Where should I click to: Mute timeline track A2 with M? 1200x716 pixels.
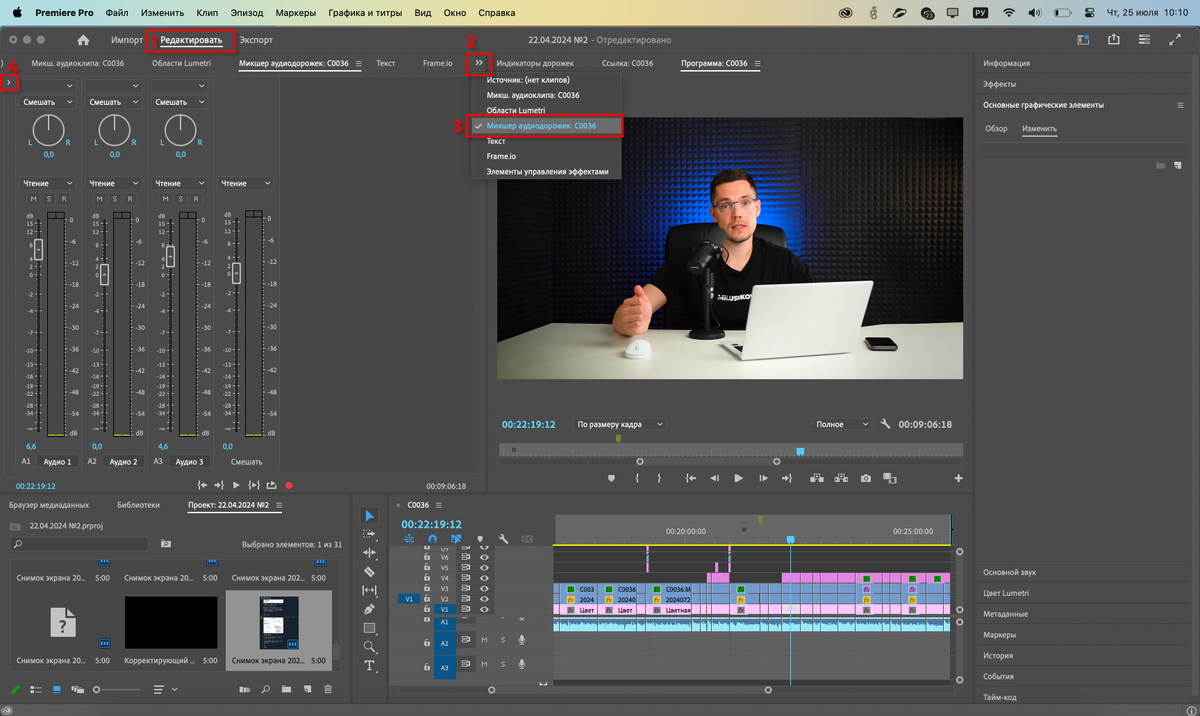(484, 640)
